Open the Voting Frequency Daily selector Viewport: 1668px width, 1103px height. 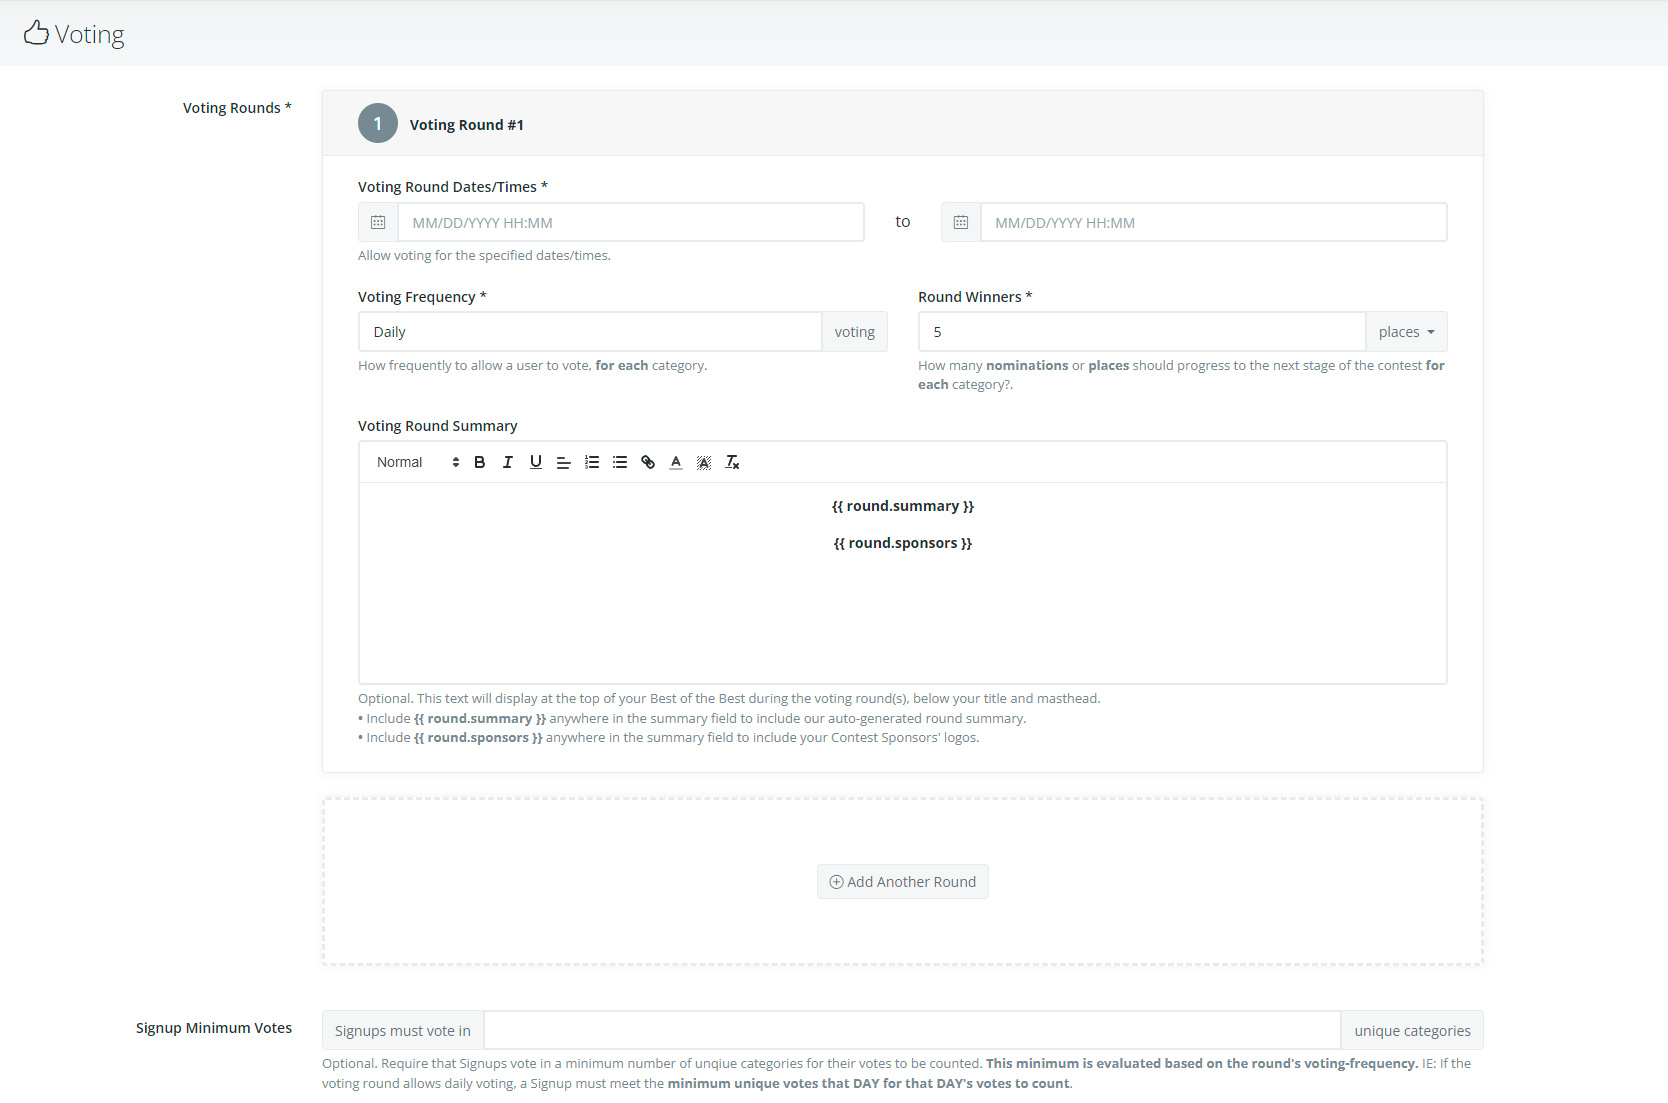point(589,332)
